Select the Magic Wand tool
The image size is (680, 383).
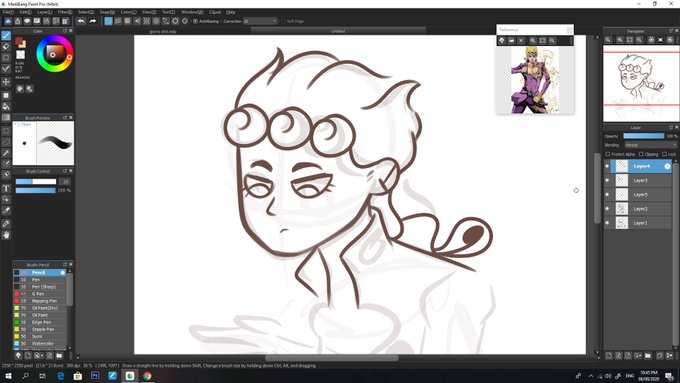click(6, 153)
